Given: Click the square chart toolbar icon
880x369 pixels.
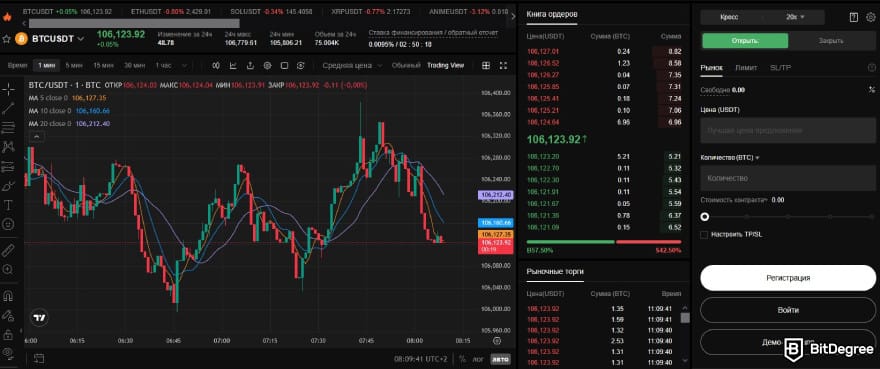Looking at the screenshot, I should (x=284, y=66).
